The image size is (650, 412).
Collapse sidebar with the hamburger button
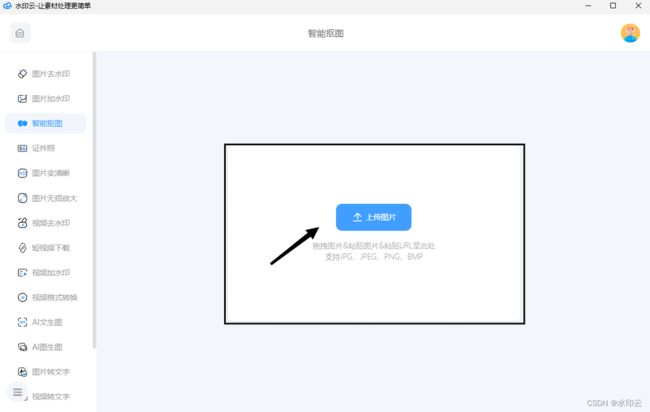[17, 392]
